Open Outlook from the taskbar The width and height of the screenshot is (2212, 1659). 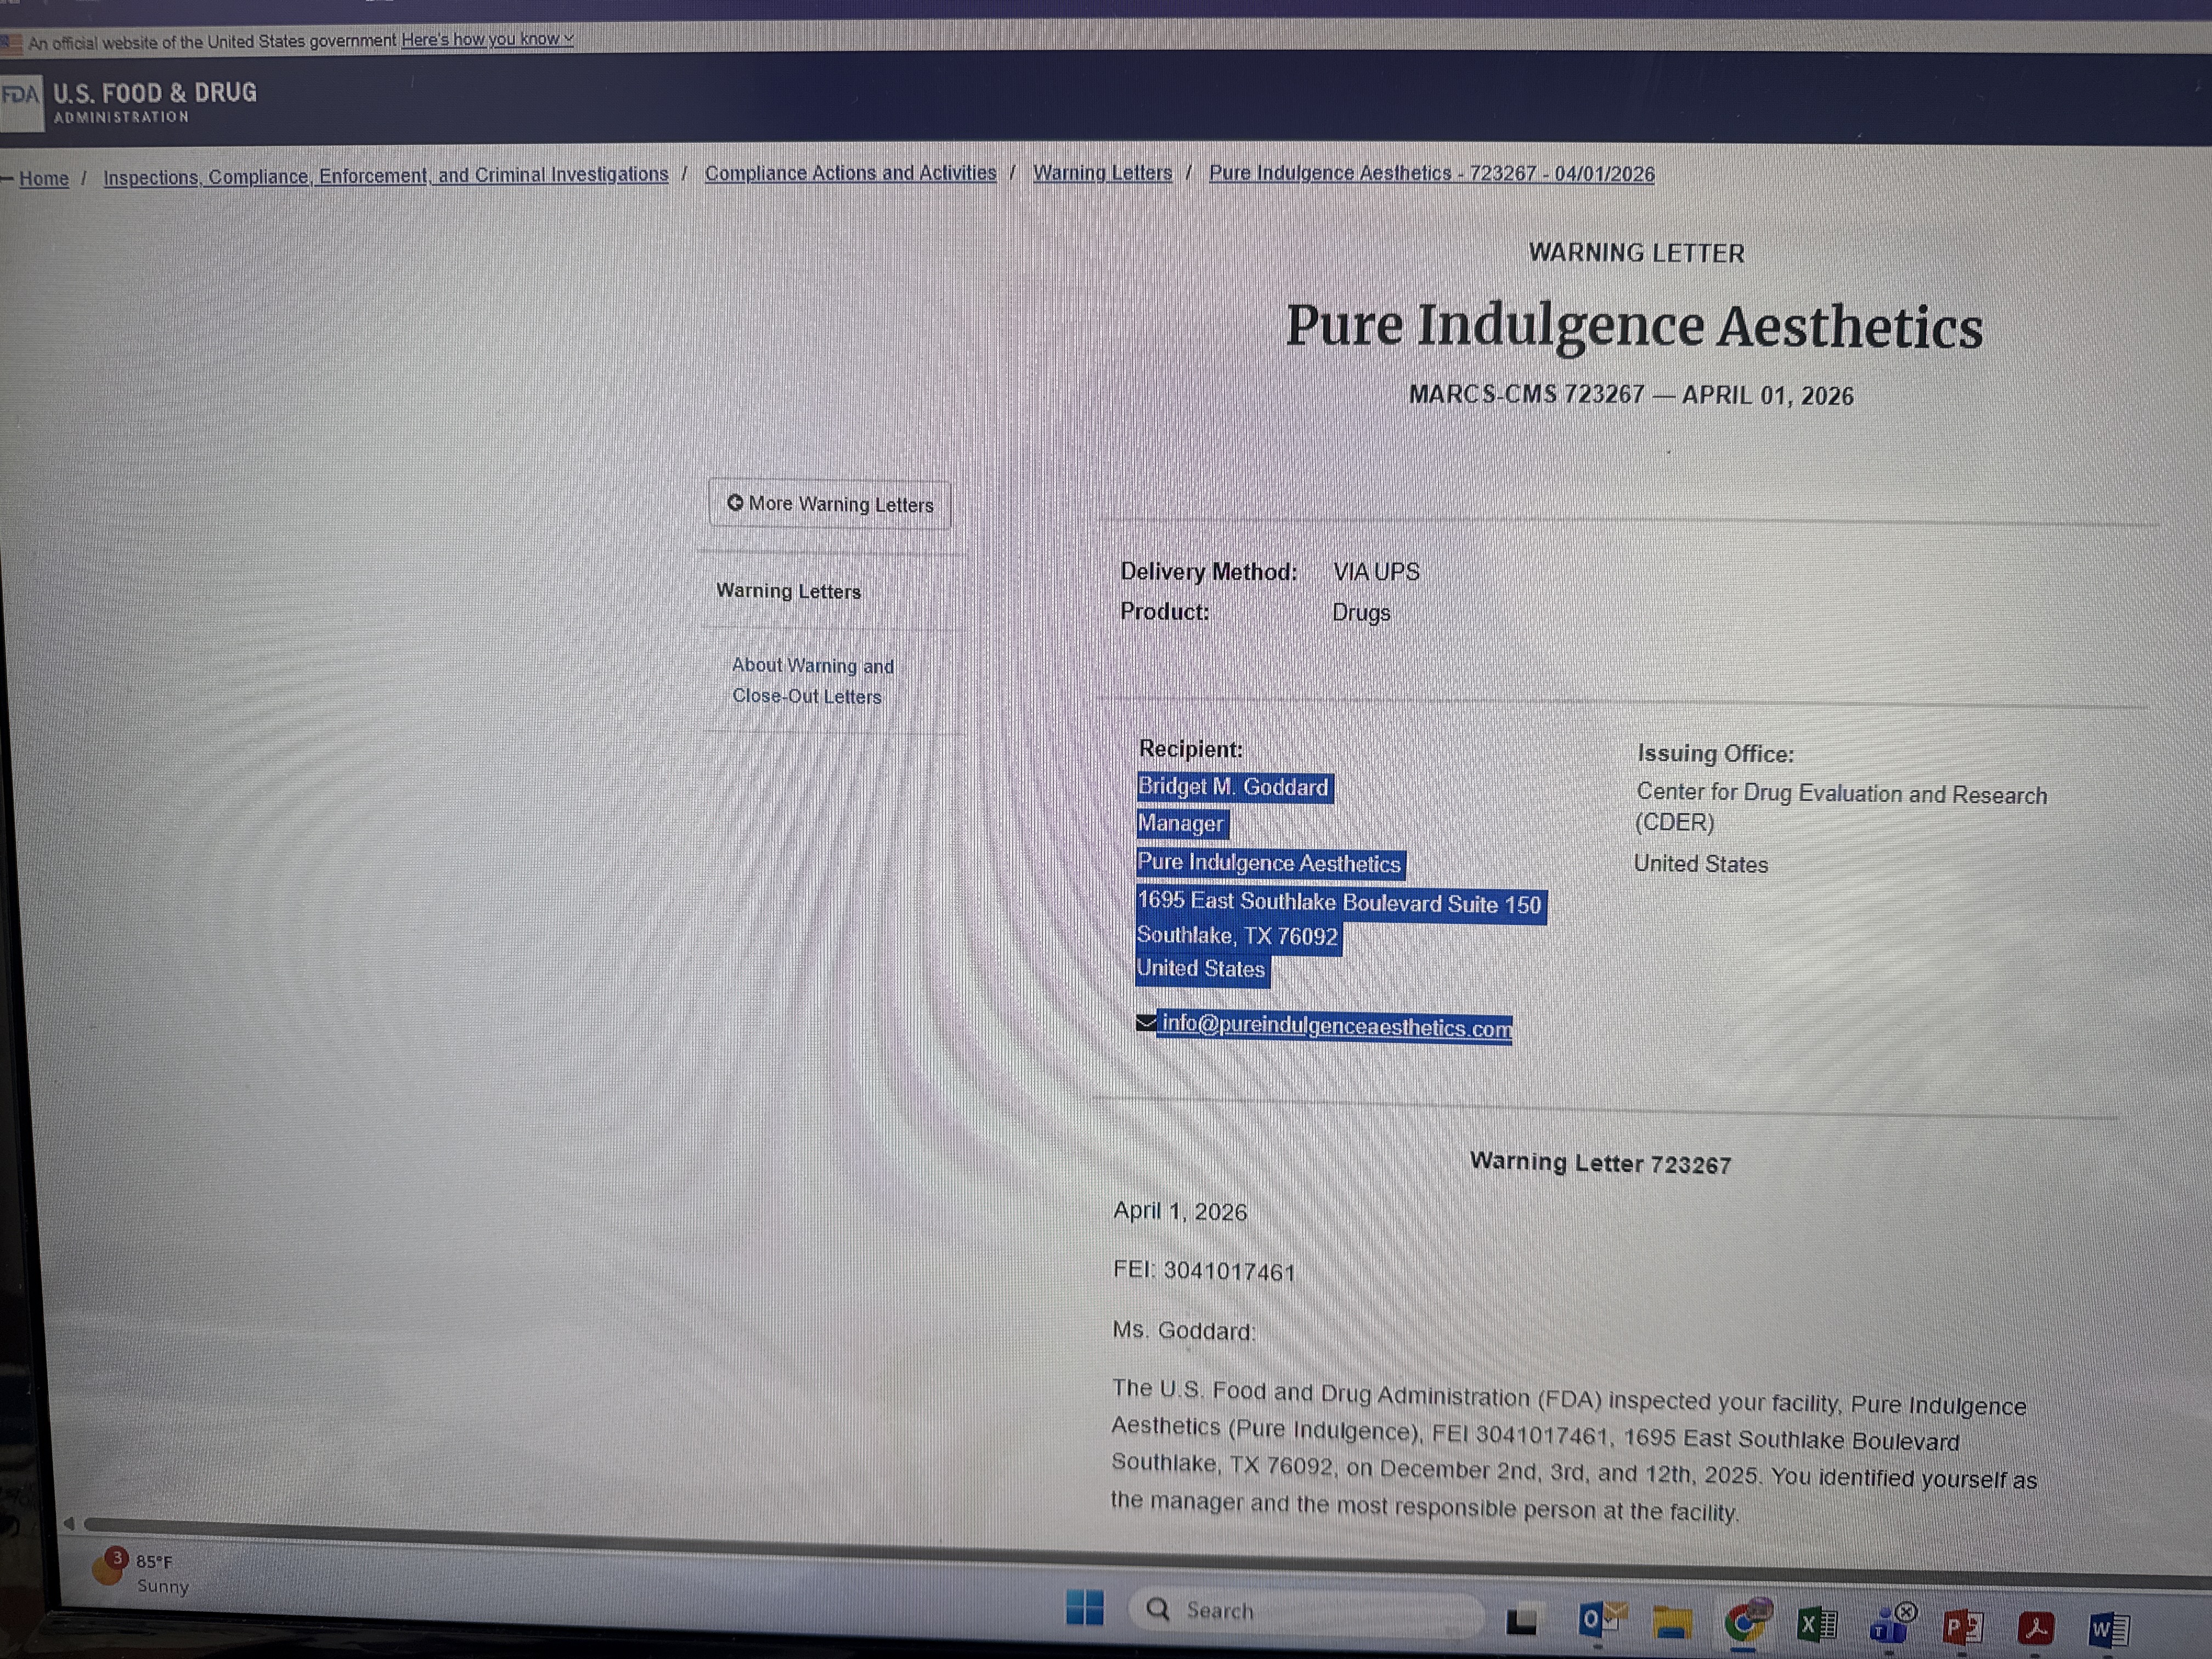click(x=1601, y=1619)
